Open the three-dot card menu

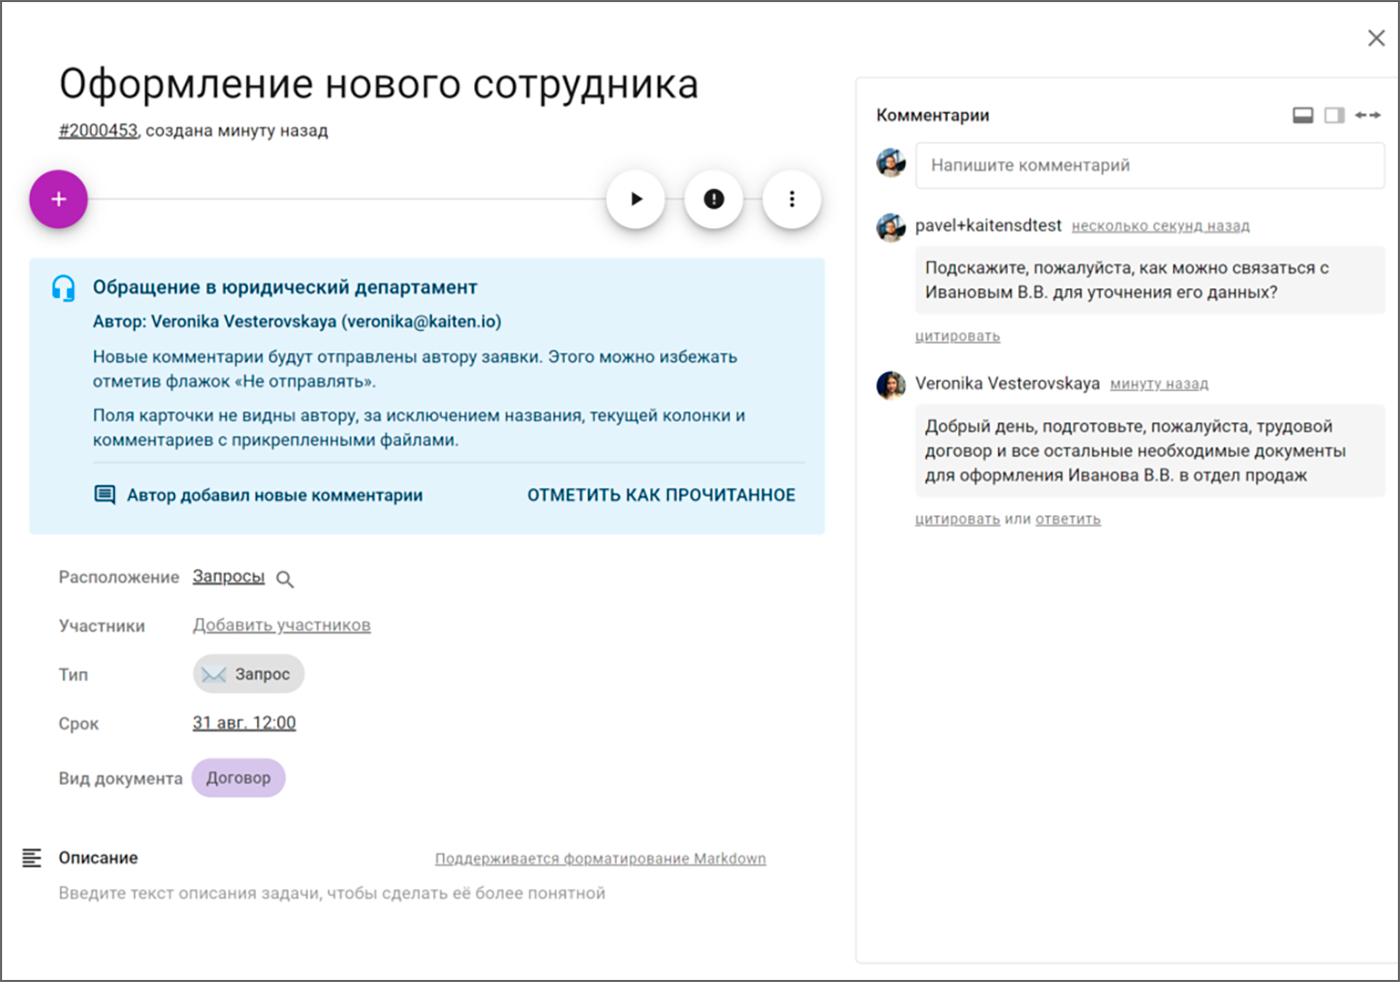point(792,199)
